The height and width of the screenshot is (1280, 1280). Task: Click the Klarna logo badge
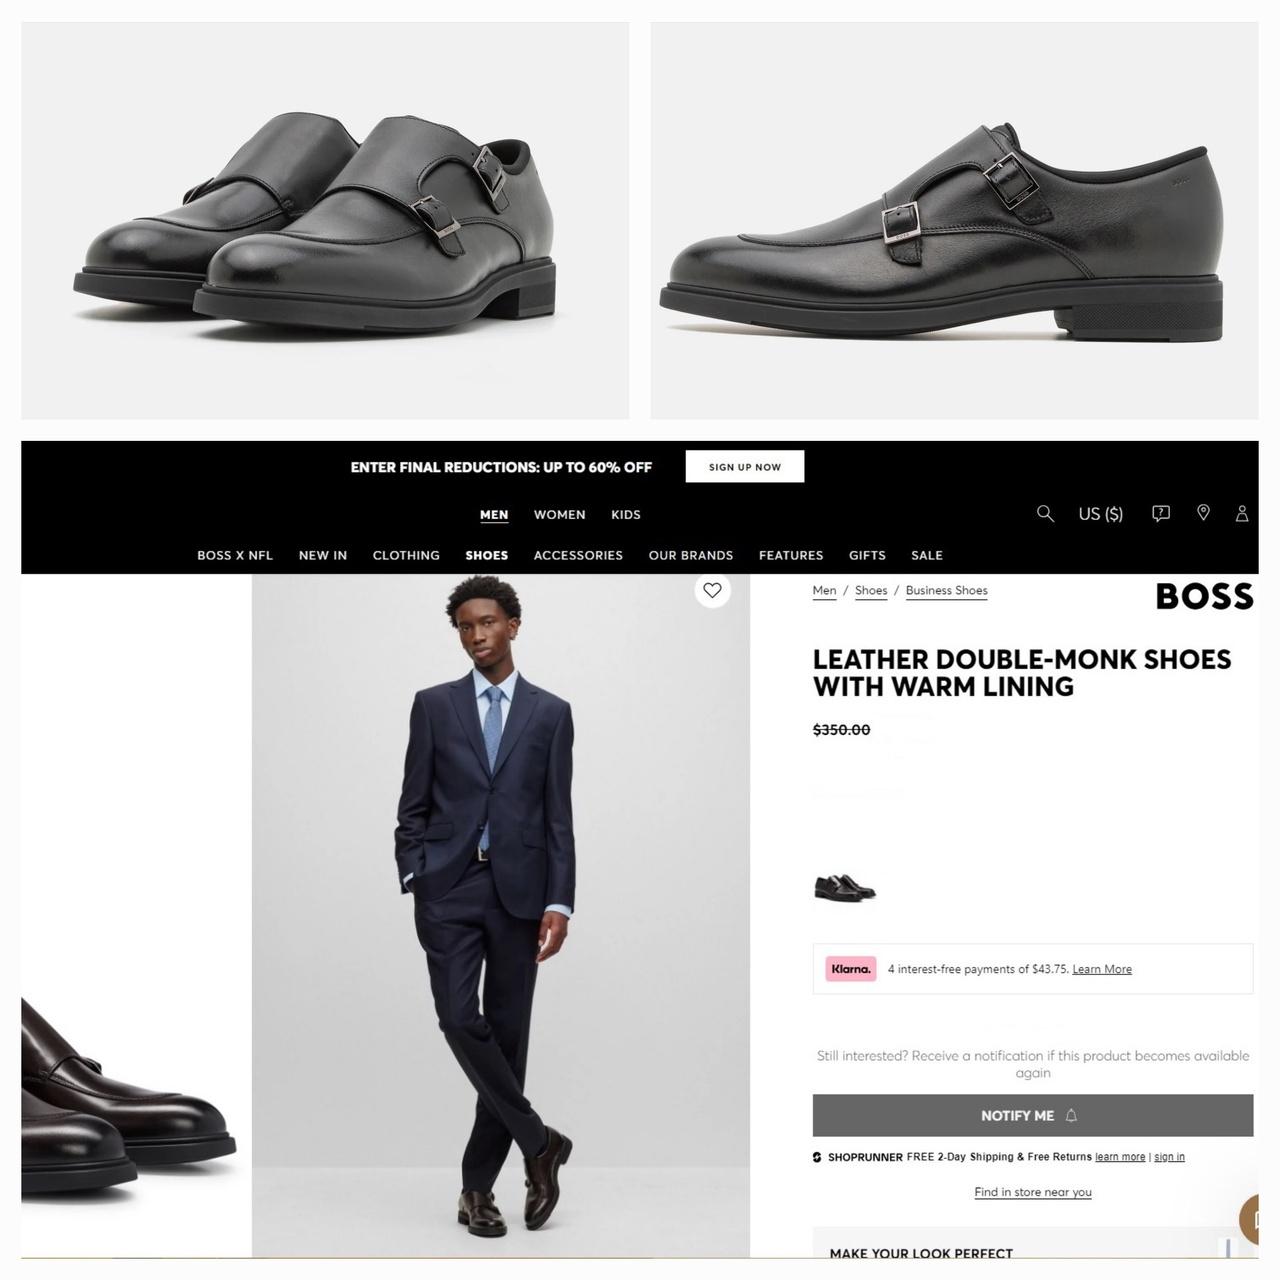(x=851, y=969)
